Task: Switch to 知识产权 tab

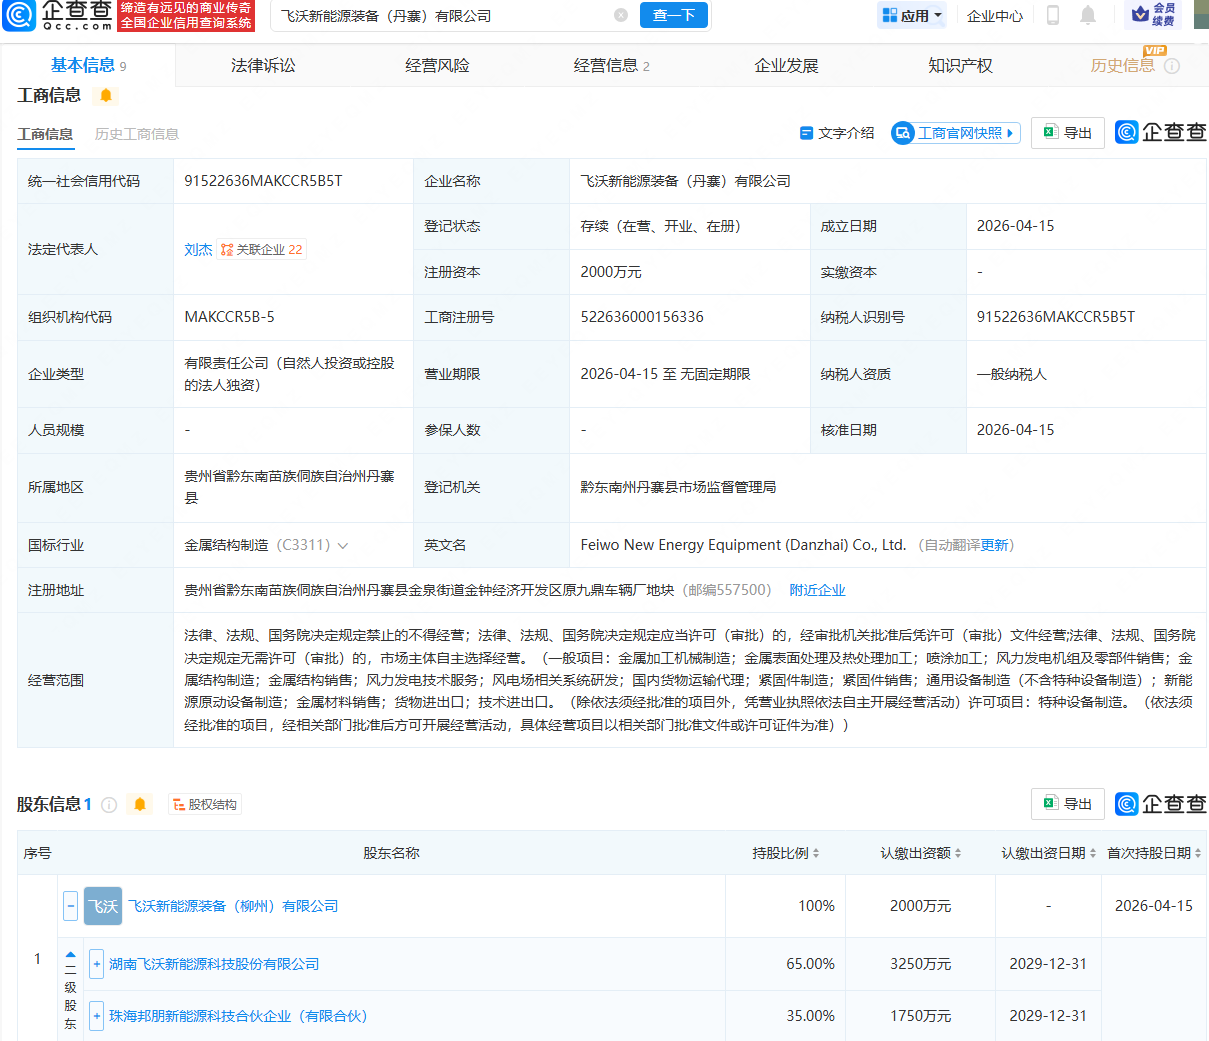Action: pos(960,66)
